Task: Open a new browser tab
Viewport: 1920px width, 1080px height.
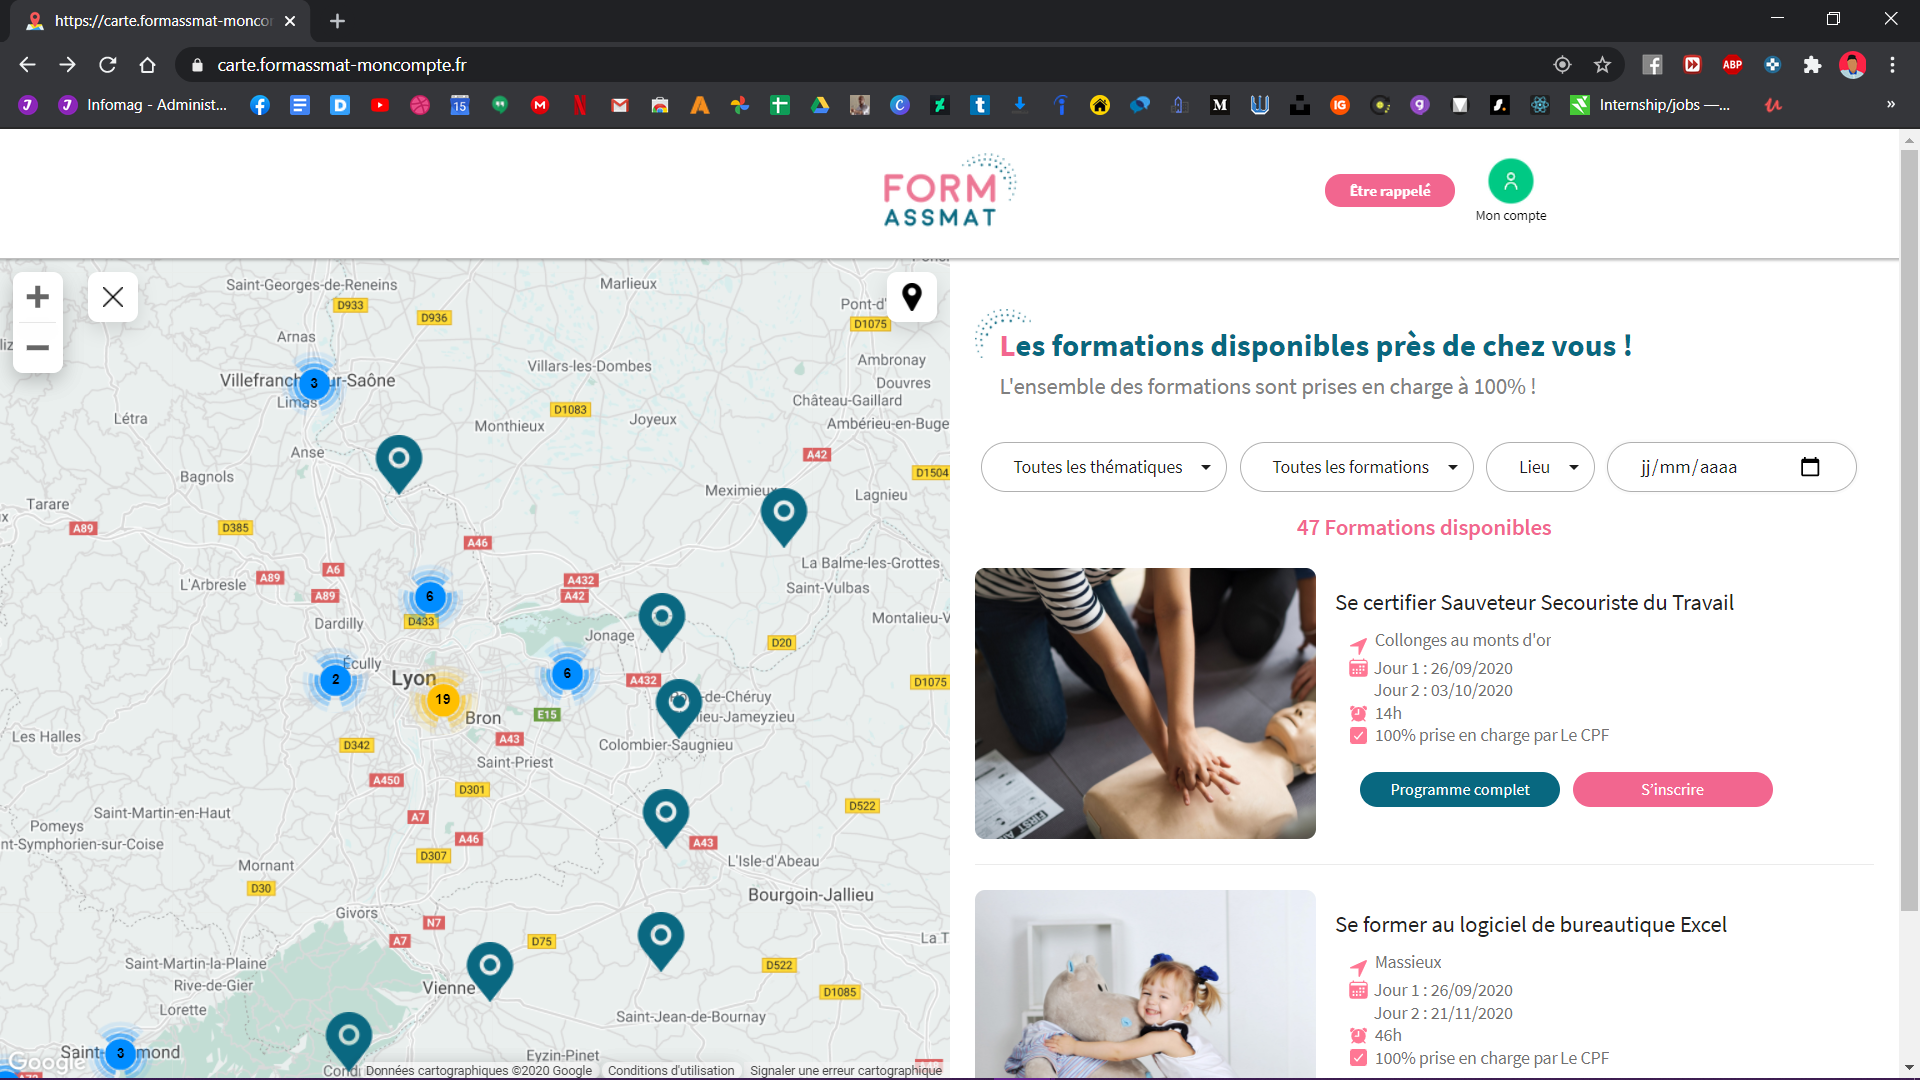Action: coord(337,21)
